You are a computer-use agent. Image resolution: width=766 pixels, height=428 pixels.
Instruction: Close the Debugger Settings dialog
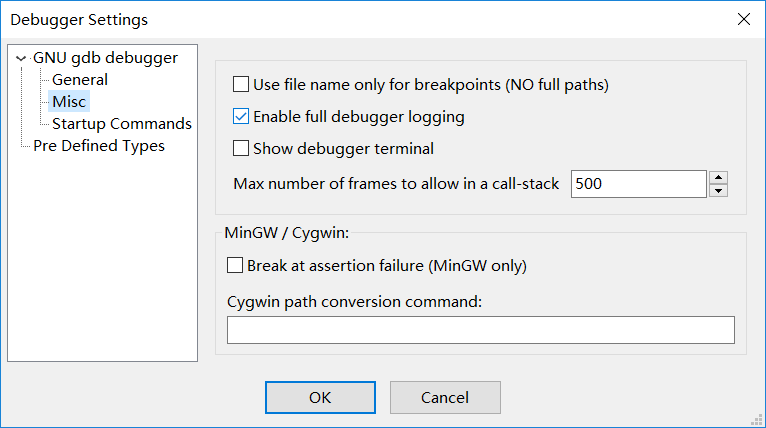point(743,19)
